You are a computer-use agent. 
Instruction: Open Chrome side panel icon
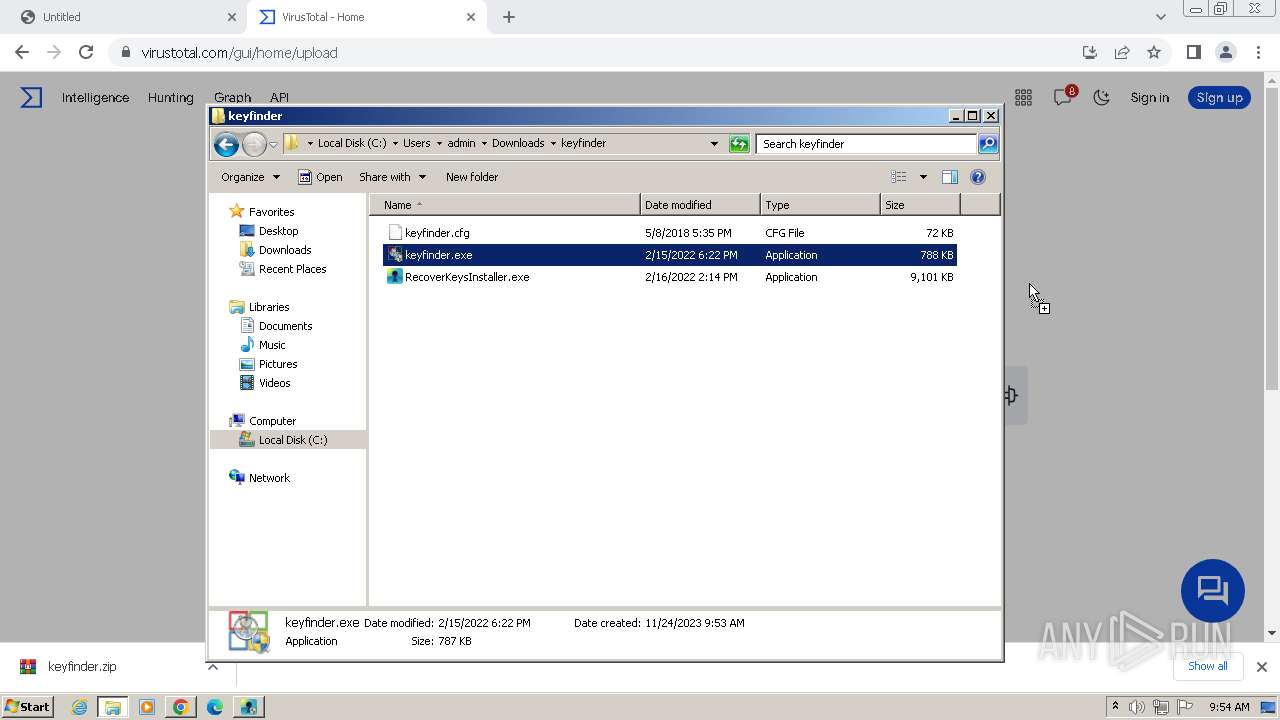(x=1193, y=53)
